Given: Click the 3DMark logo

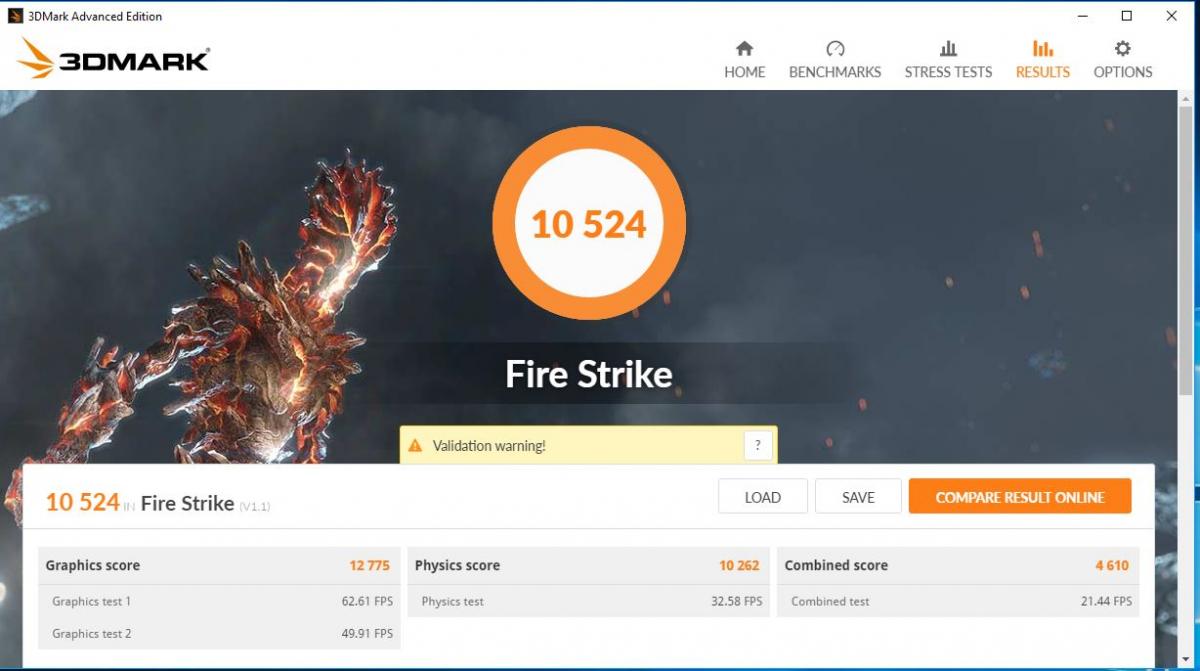Looking at the screenshot, I should [x=113, y=59].
